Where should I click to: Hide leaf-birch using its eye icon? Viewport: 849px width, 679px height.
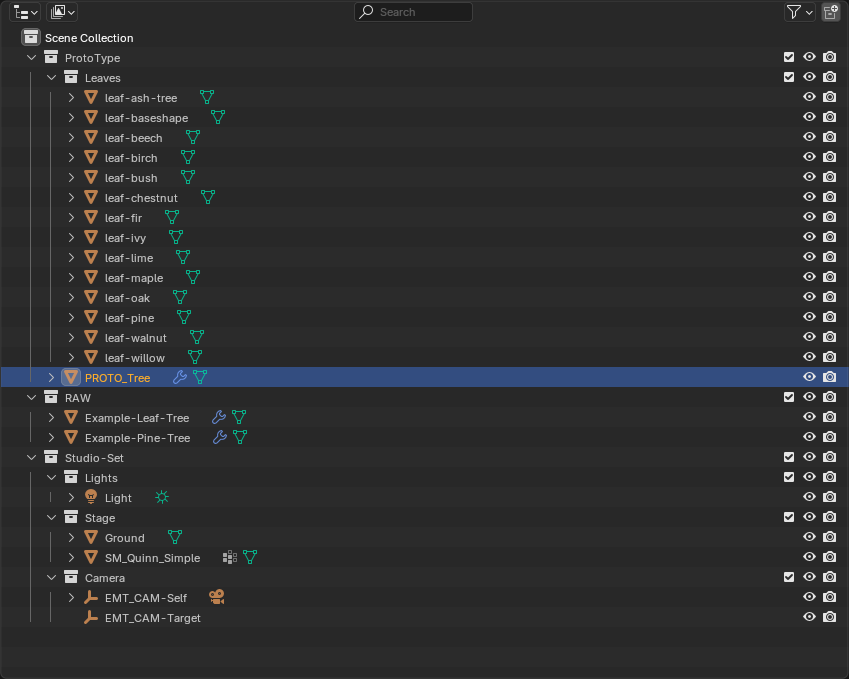(809, 157)
